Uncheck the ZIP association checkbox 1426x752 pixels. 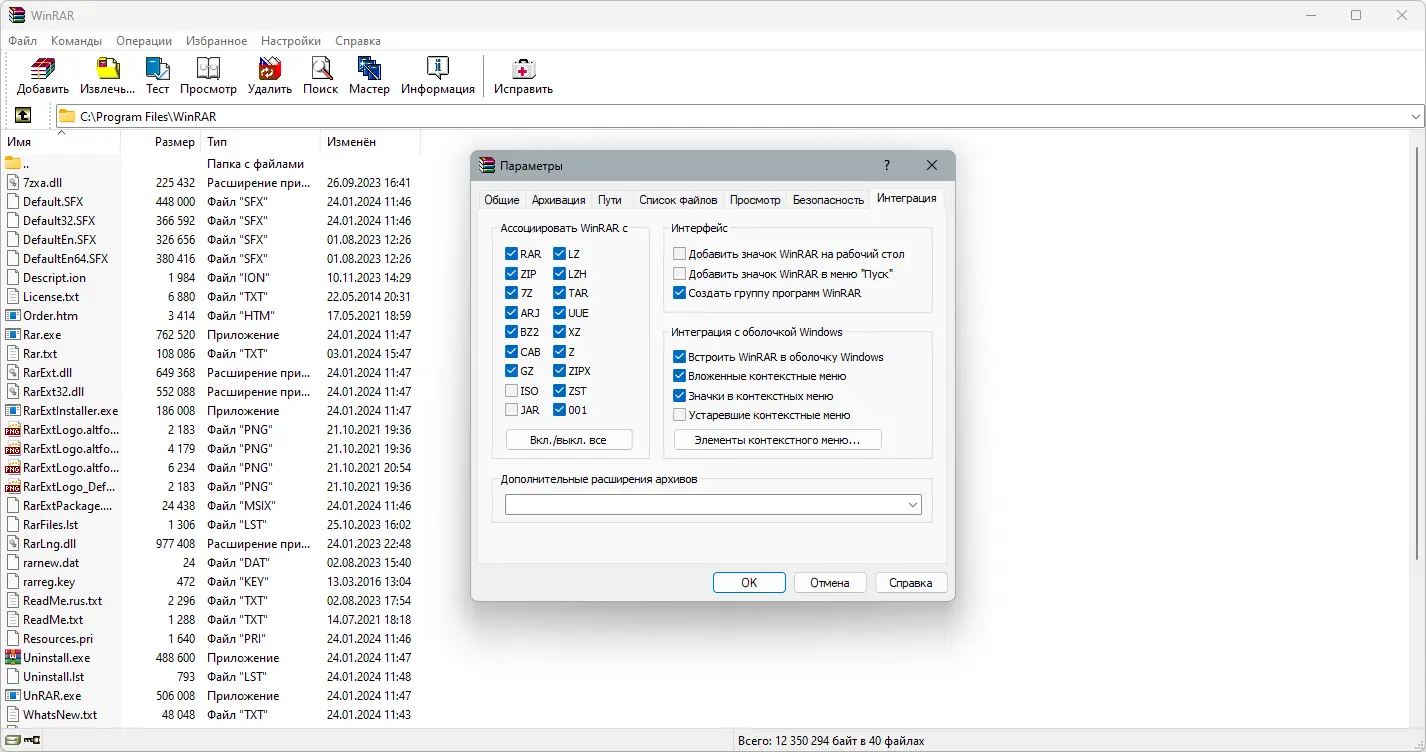[511, 274]
